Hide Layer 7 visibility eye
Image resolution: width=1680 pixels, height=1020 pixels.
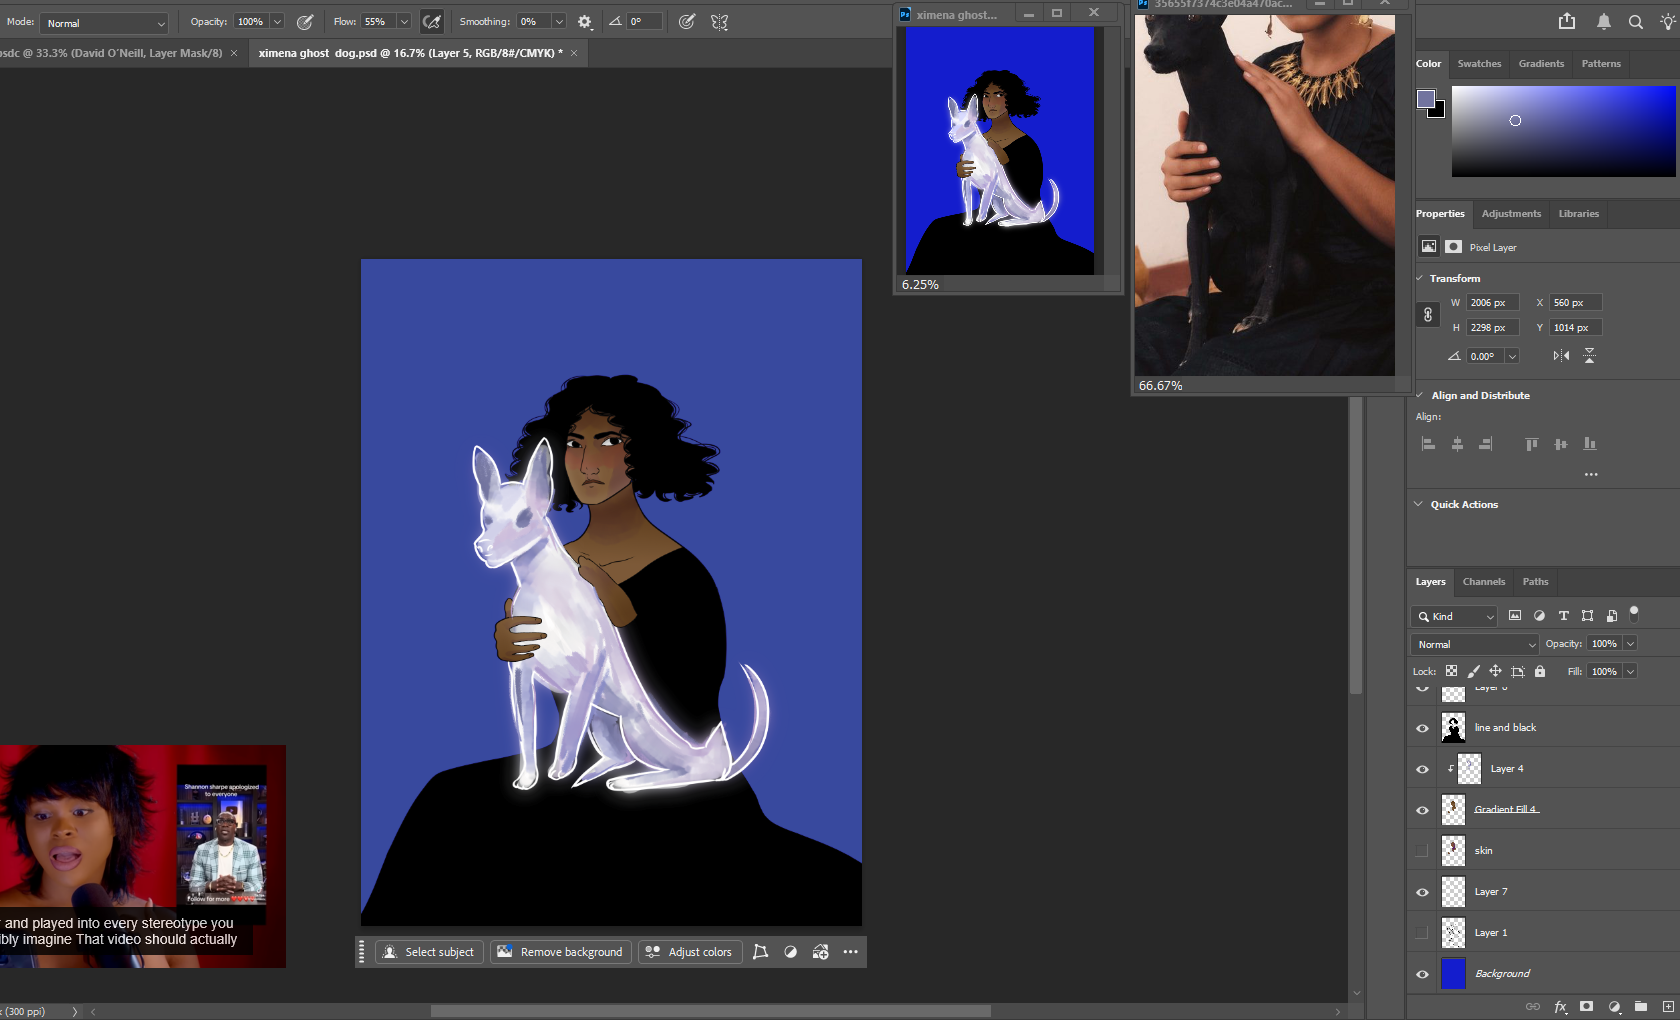(1422, 892)
